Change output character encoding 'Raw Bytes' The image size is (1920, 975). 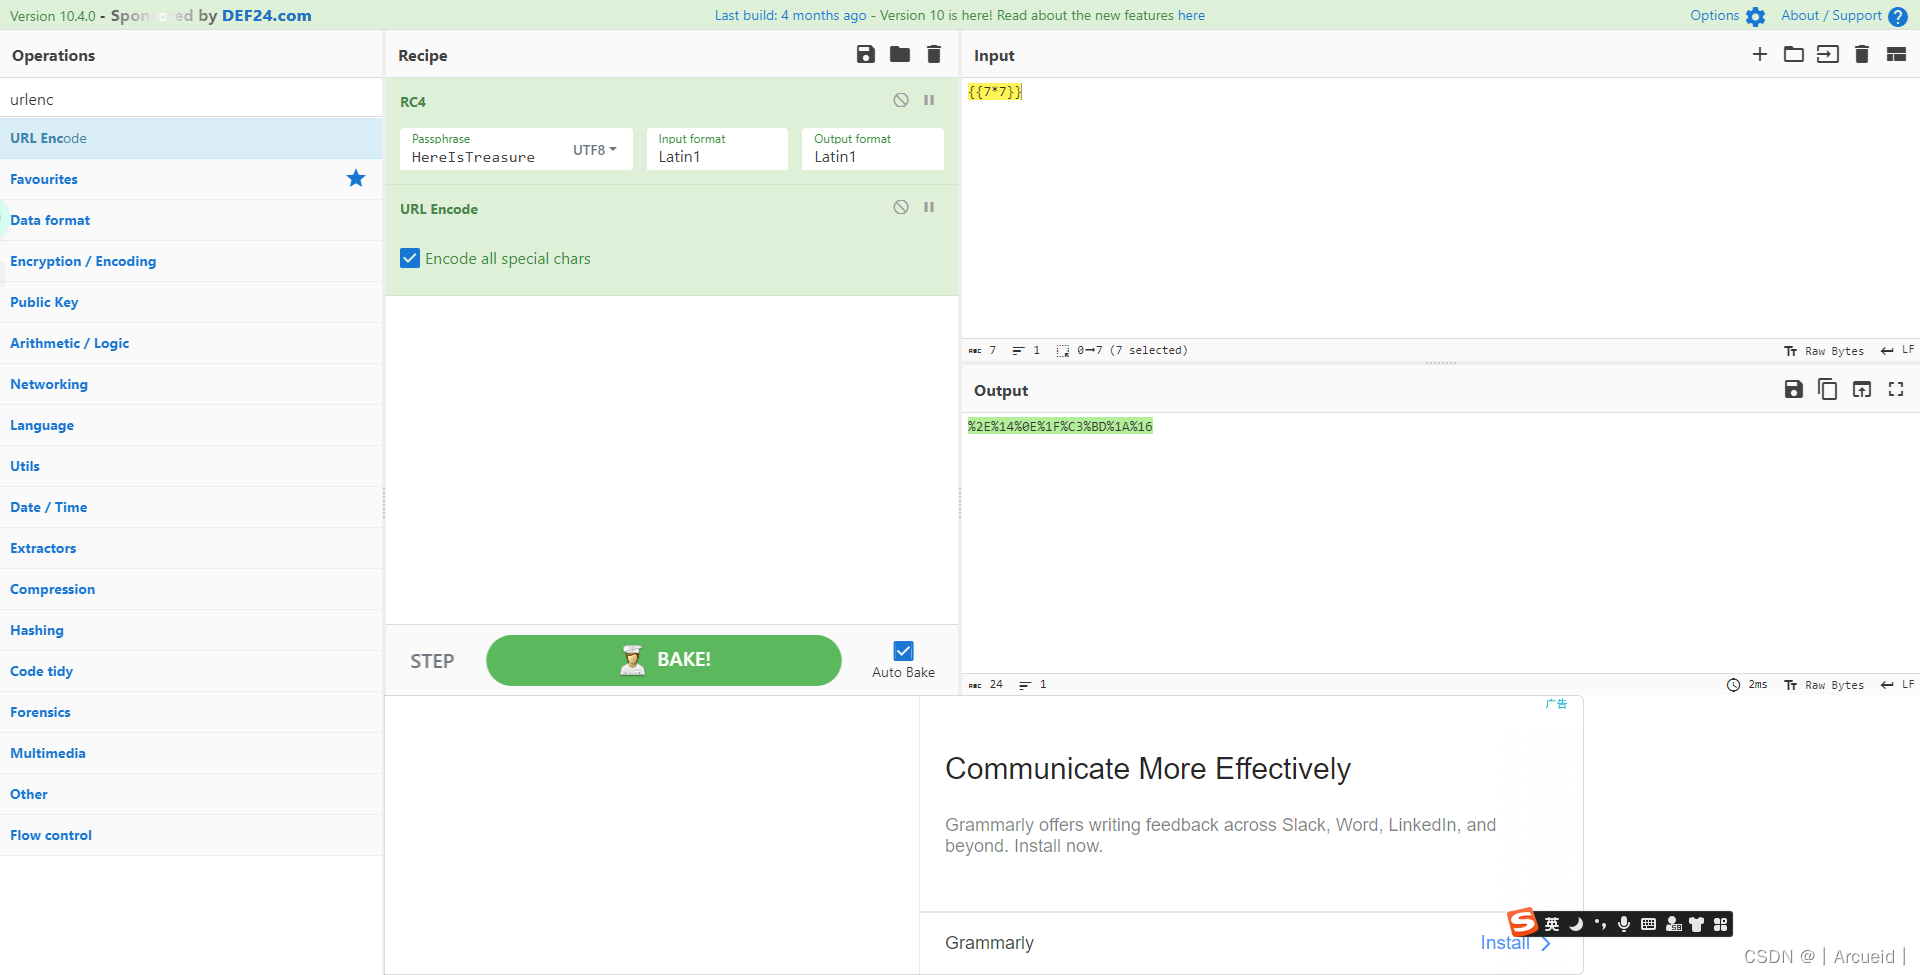point(1824,685)
